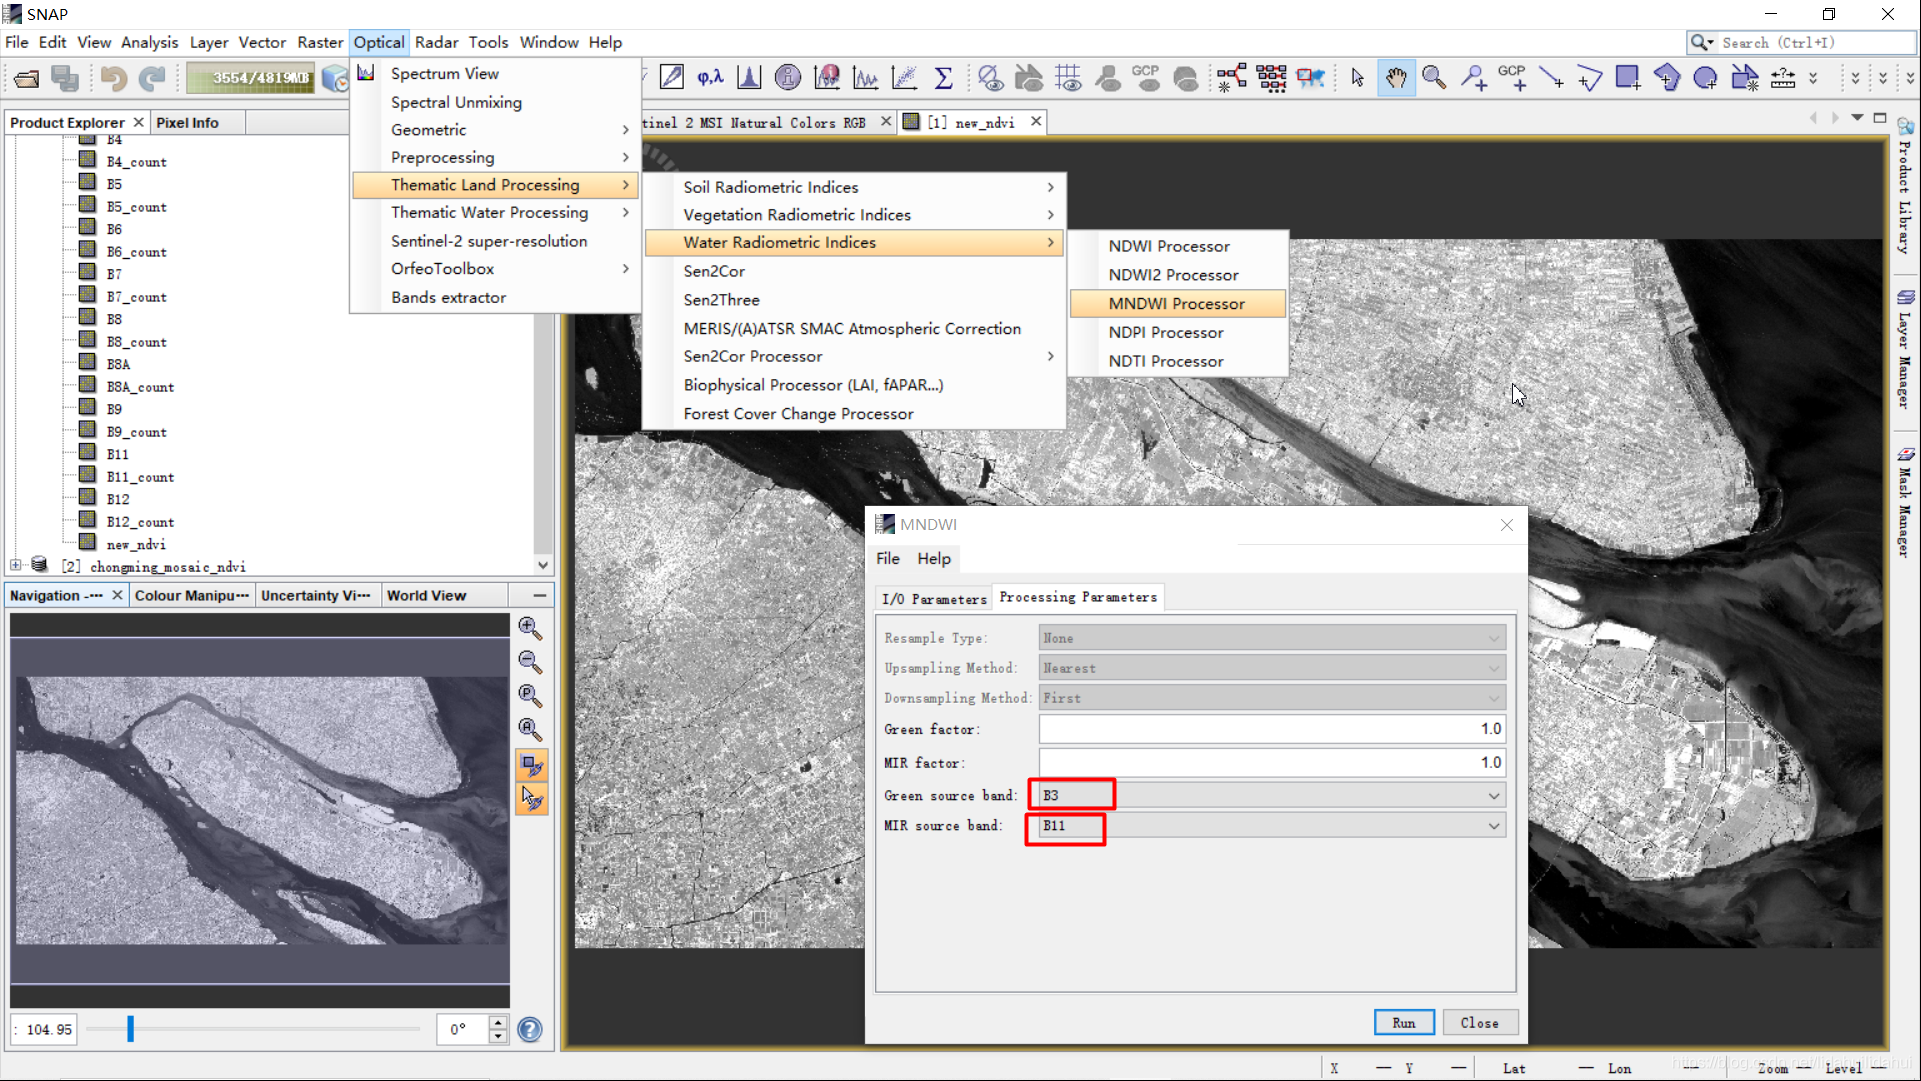
Task: Open the Information (i) window icon
Action: pyautogui.click(x=788, y=78)
